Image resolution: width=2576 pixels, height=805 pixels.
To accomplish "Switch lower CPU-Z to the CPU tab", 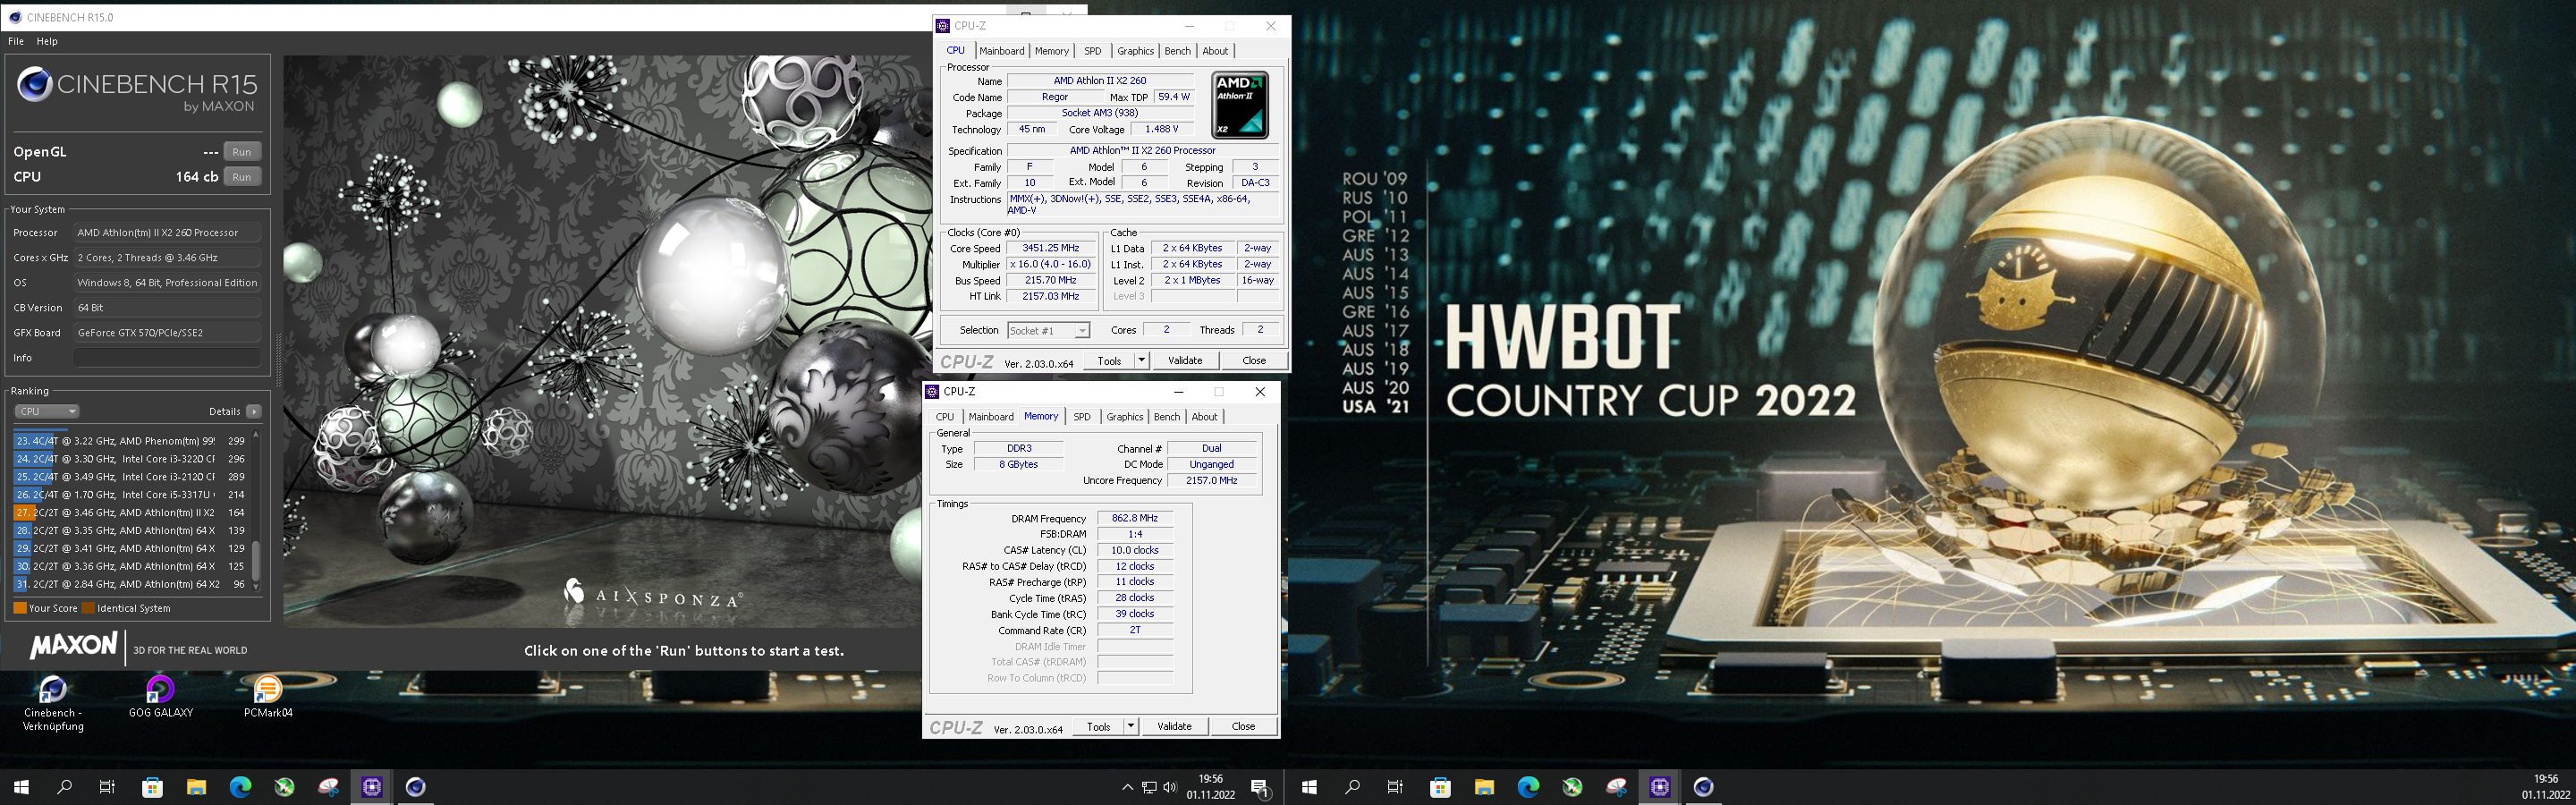I will (945, 417).
